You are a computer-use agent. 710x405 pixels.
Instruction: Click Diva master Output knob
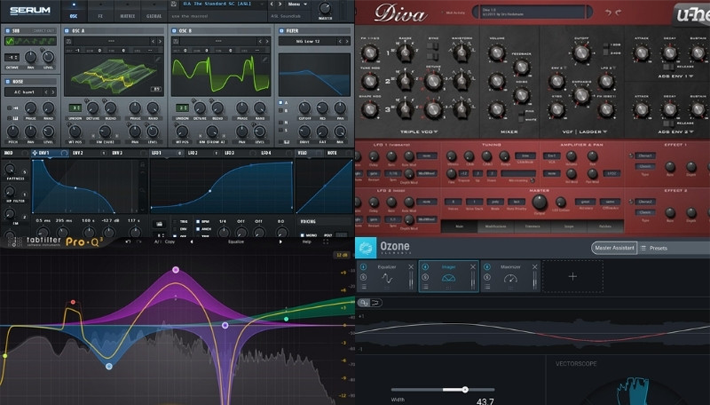click(x=539, y=202)
